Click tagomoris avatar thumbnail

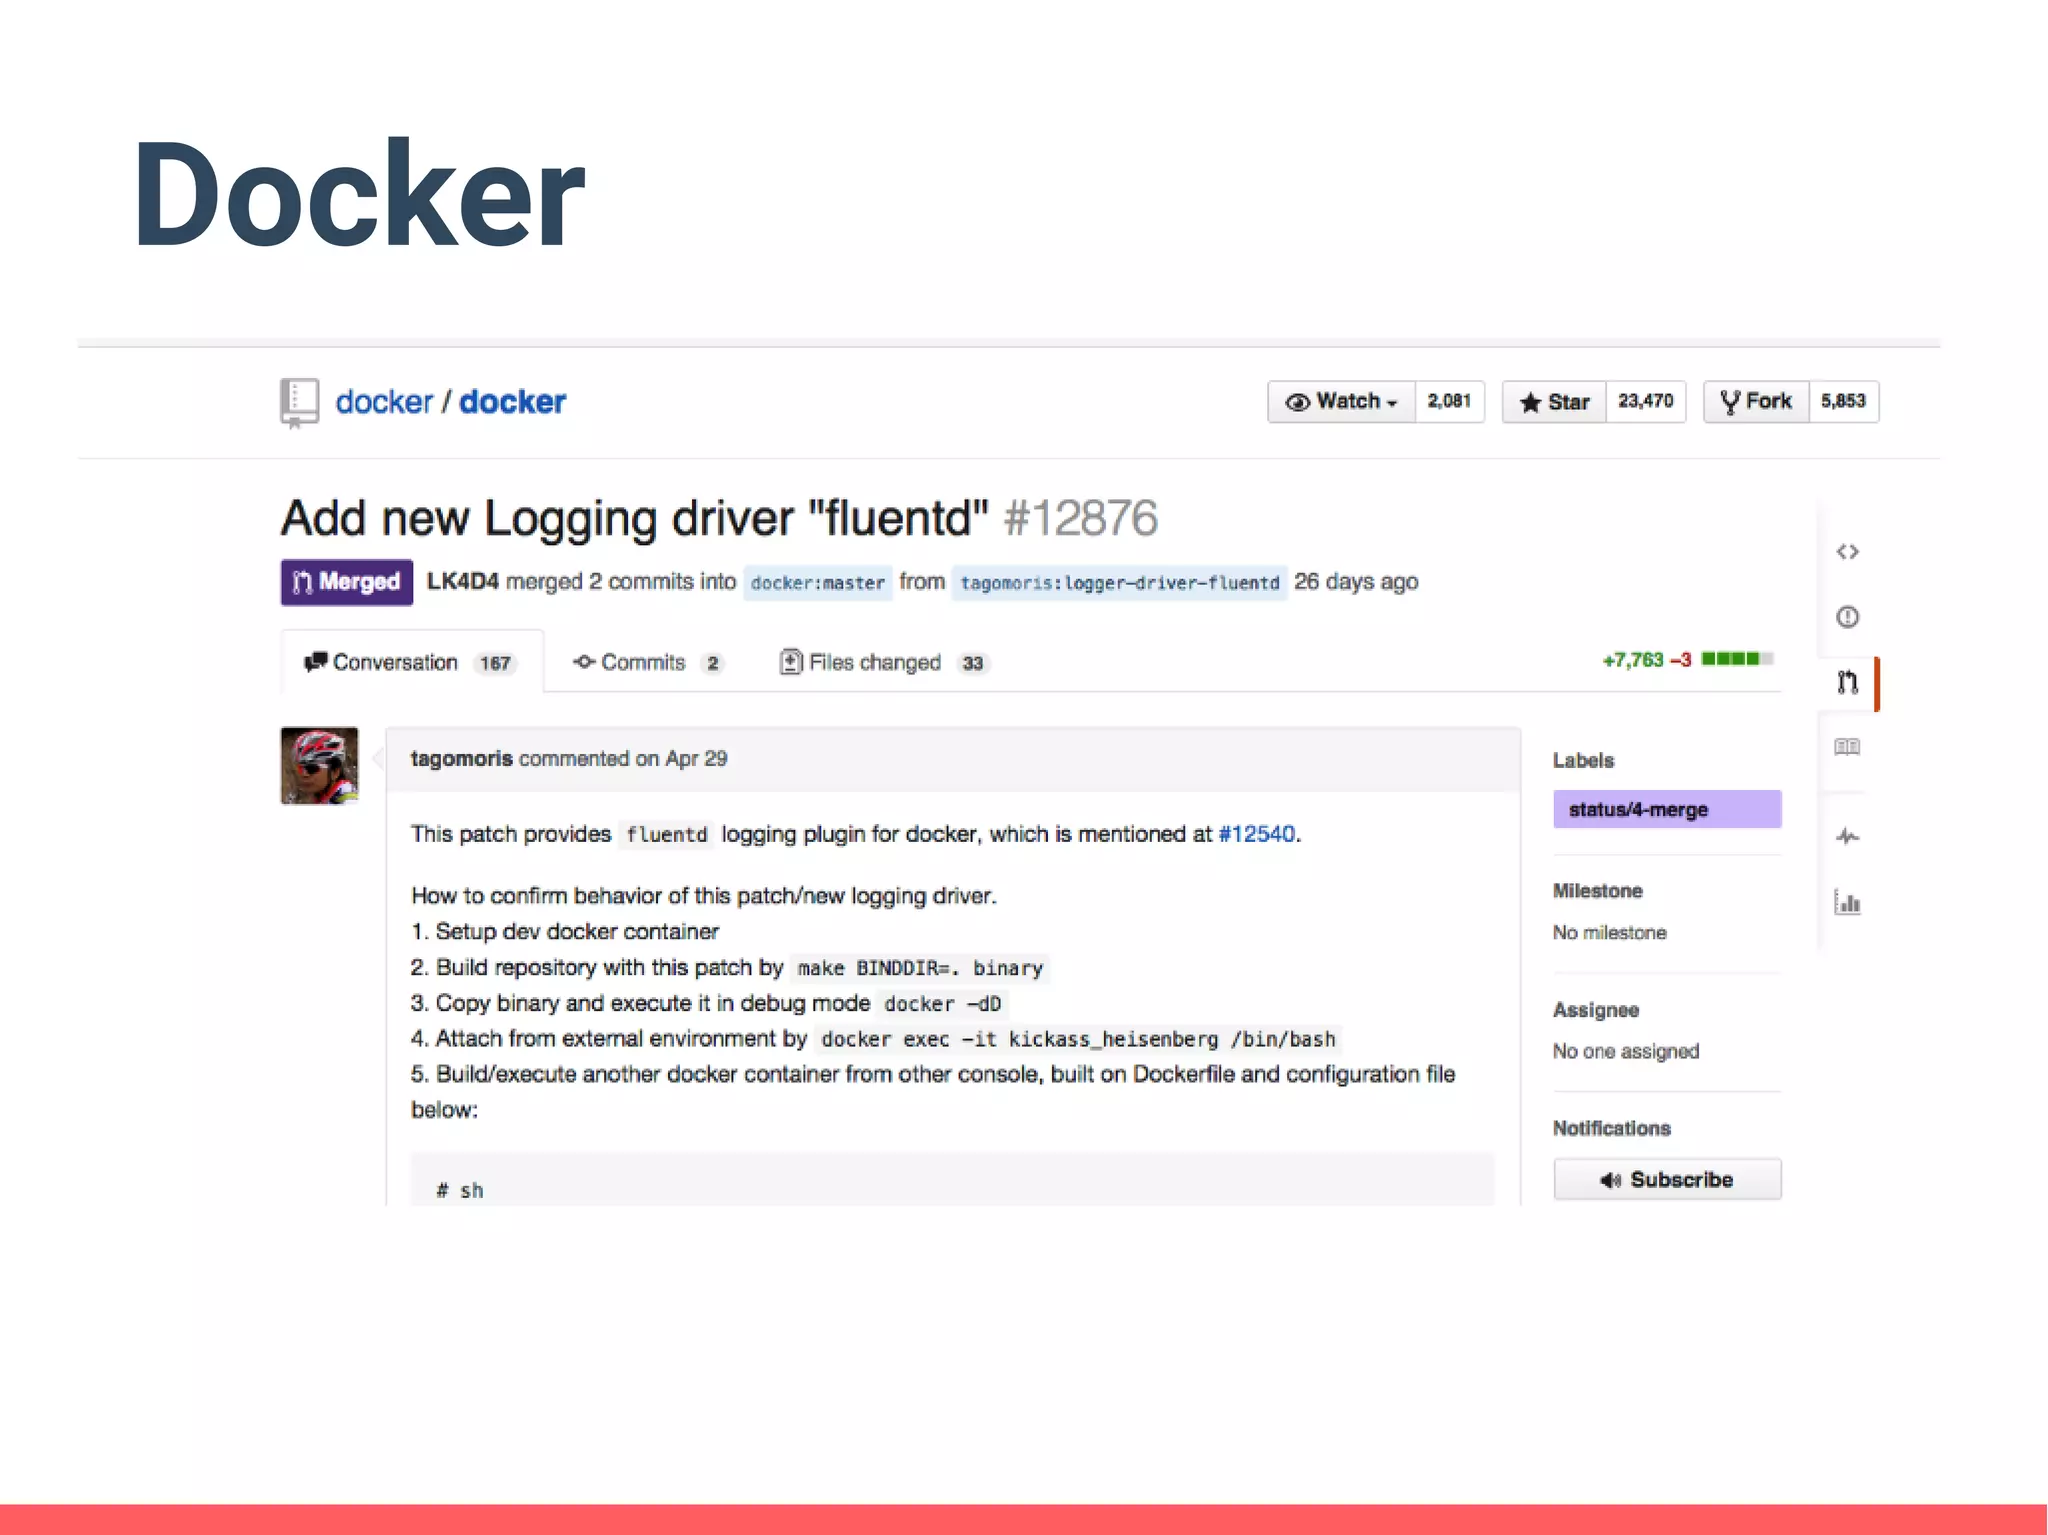click(319, 765)
